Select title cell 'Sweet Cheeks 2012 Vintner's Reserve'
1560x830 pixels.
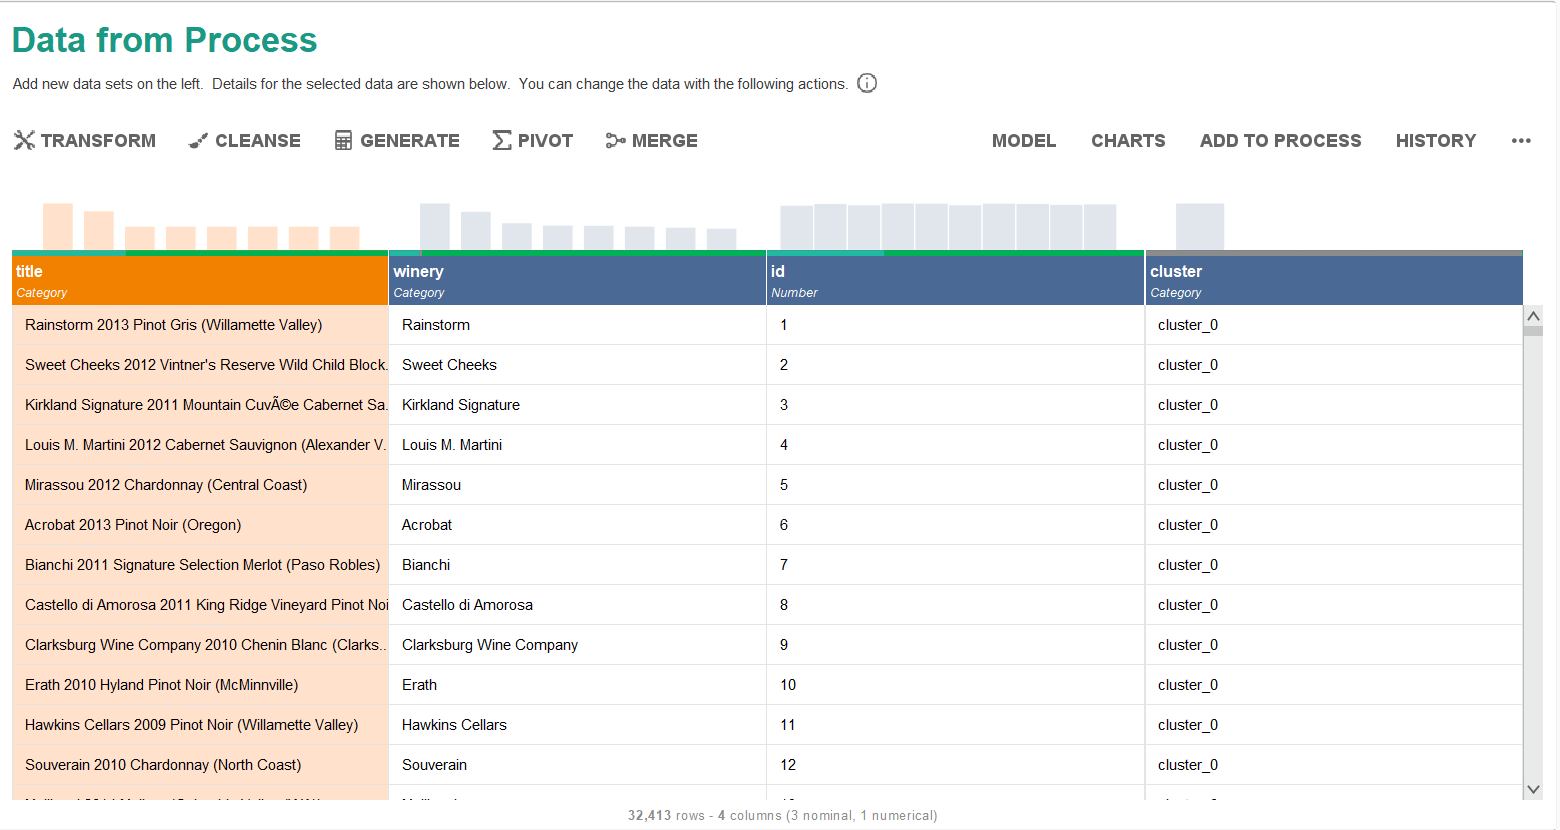[x=200, y=365]
